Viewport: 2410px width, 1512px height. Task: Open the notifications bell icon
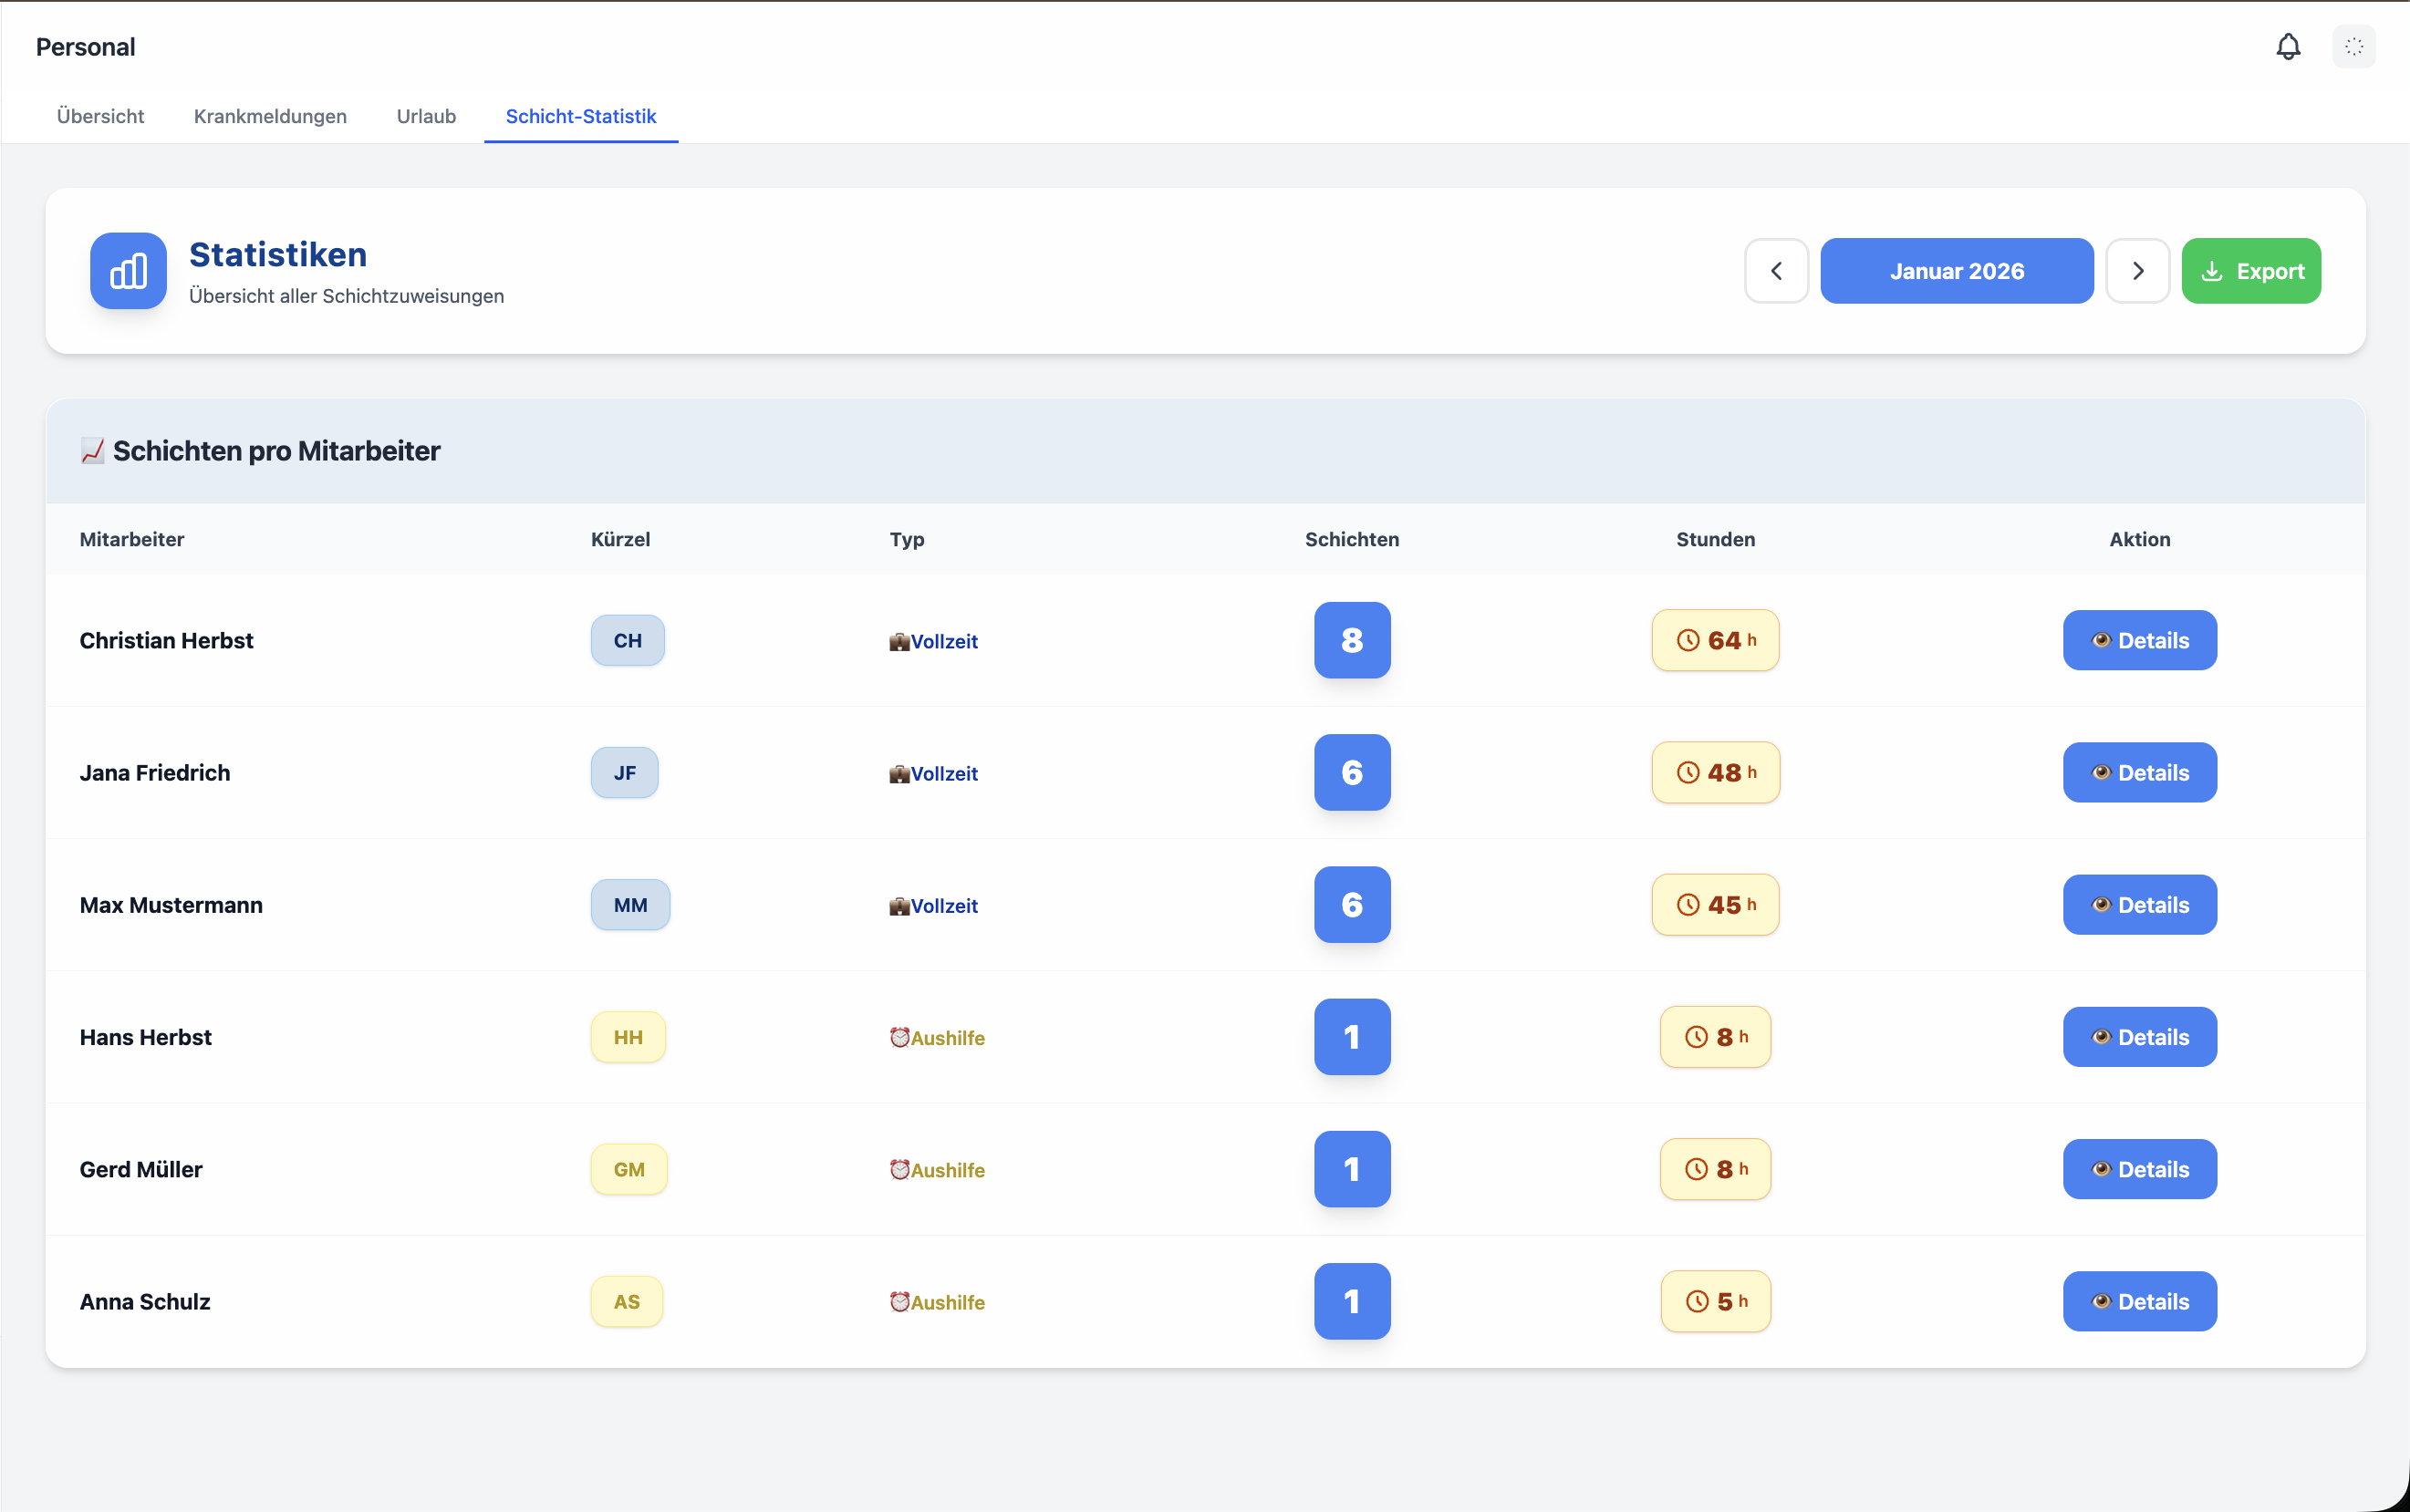(x=2288, y=47)
